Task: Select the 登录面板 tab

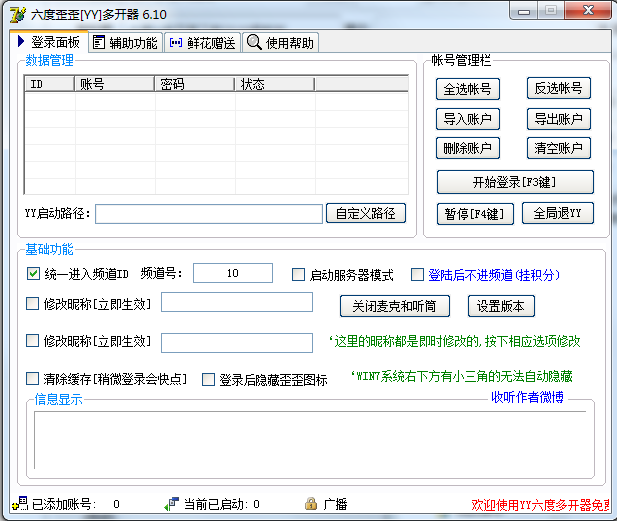Action: (x=48, y=42)
